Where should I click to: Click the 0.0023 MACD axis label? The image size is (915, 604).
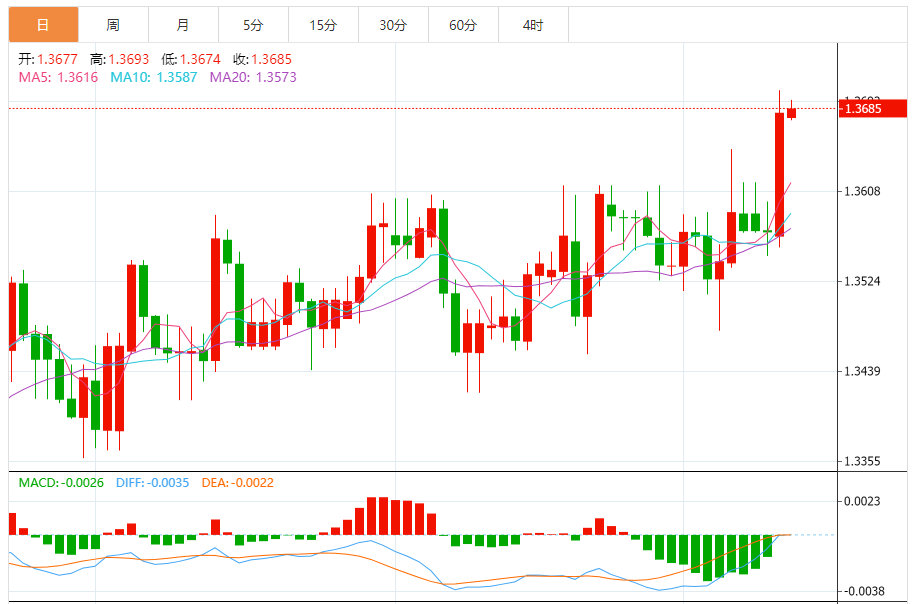[x=862, y=501]
